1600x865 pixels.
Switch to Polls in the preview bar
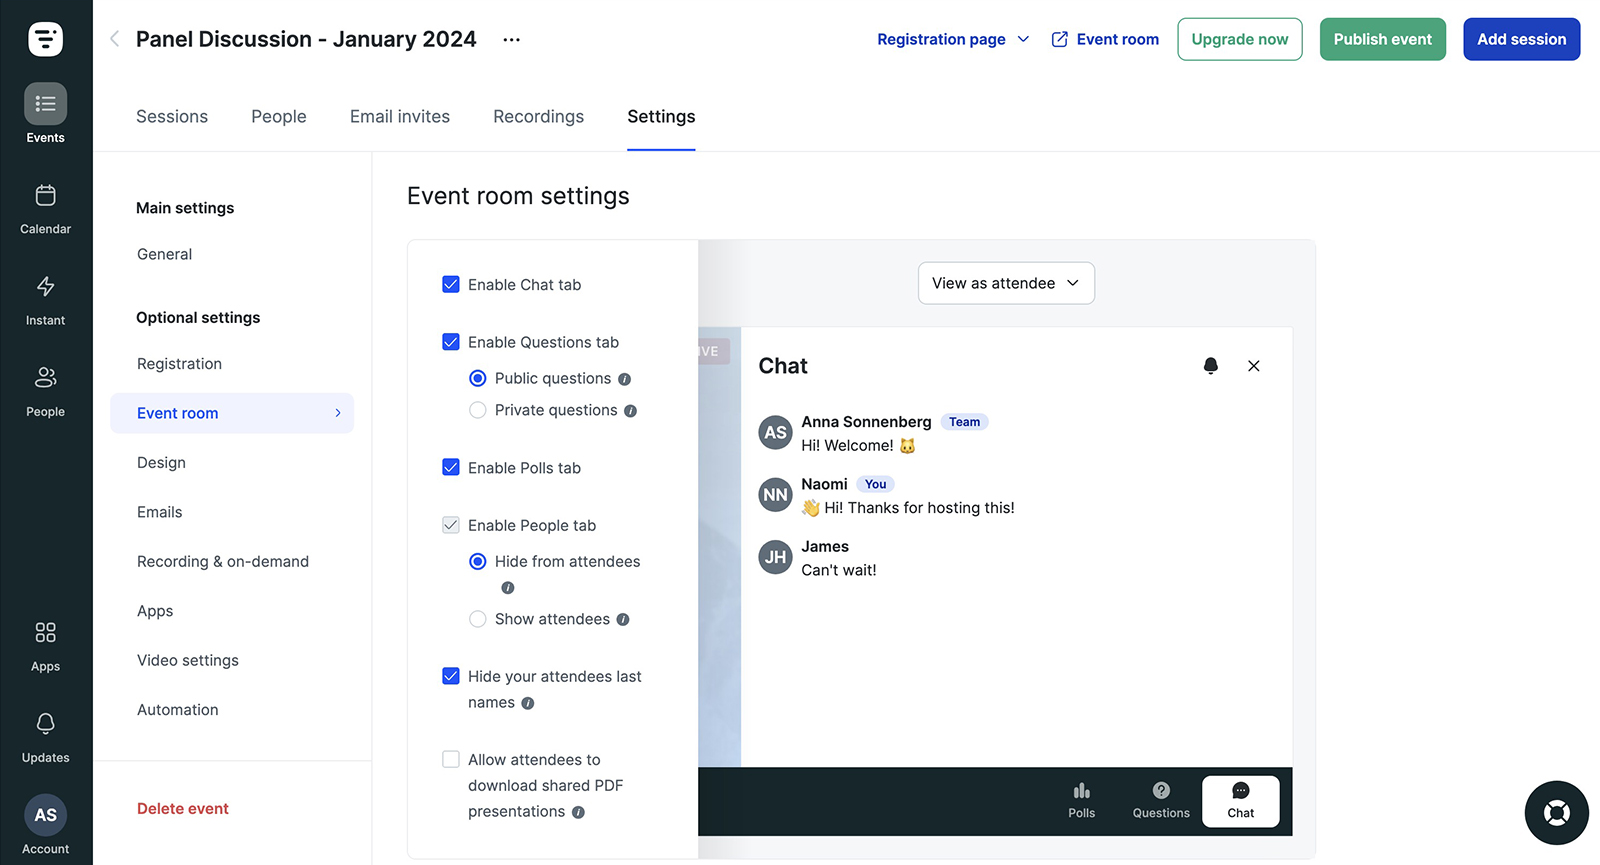click(1081, 801)
